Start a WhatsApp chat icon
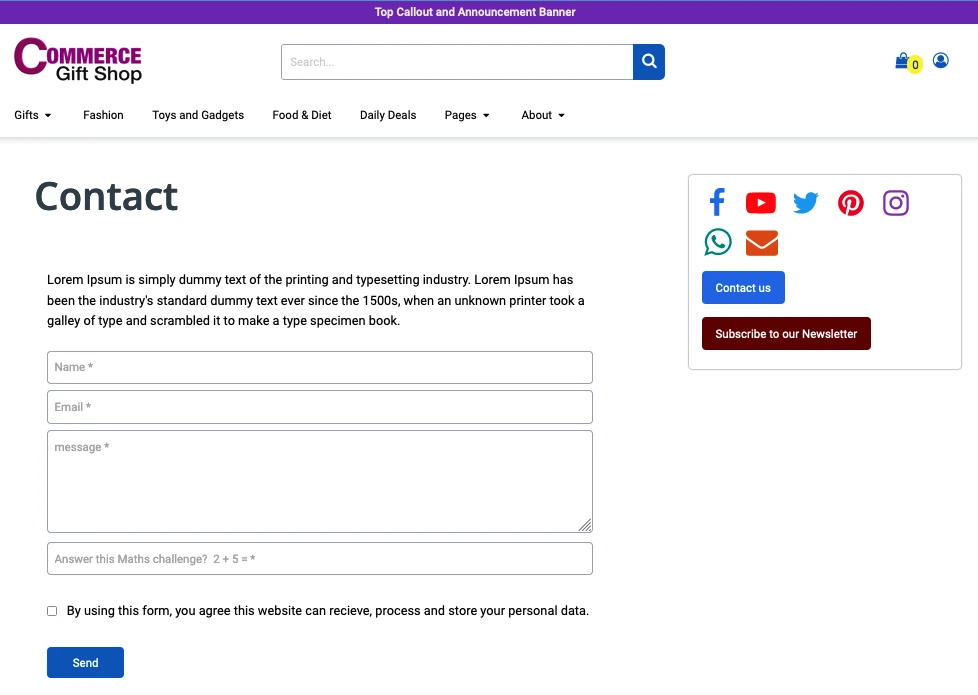 coord(718,242)
